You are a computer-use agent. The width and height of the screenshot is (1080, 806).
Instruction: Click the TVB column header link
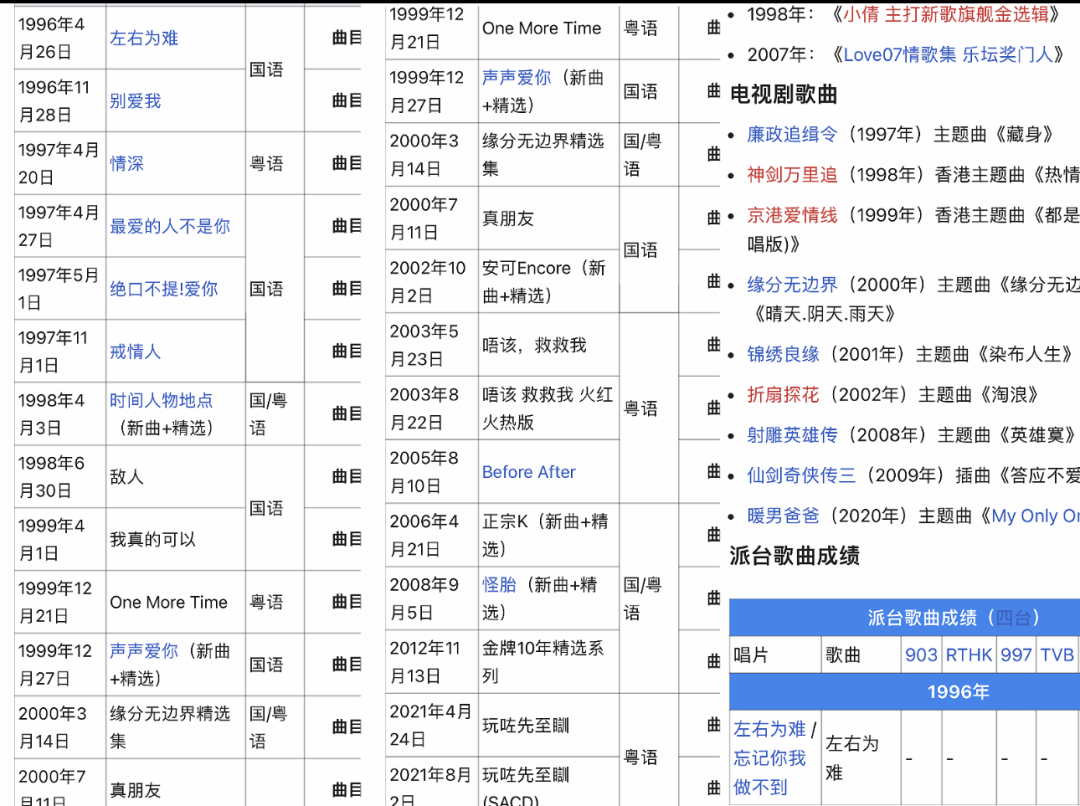coord(1057,654)
